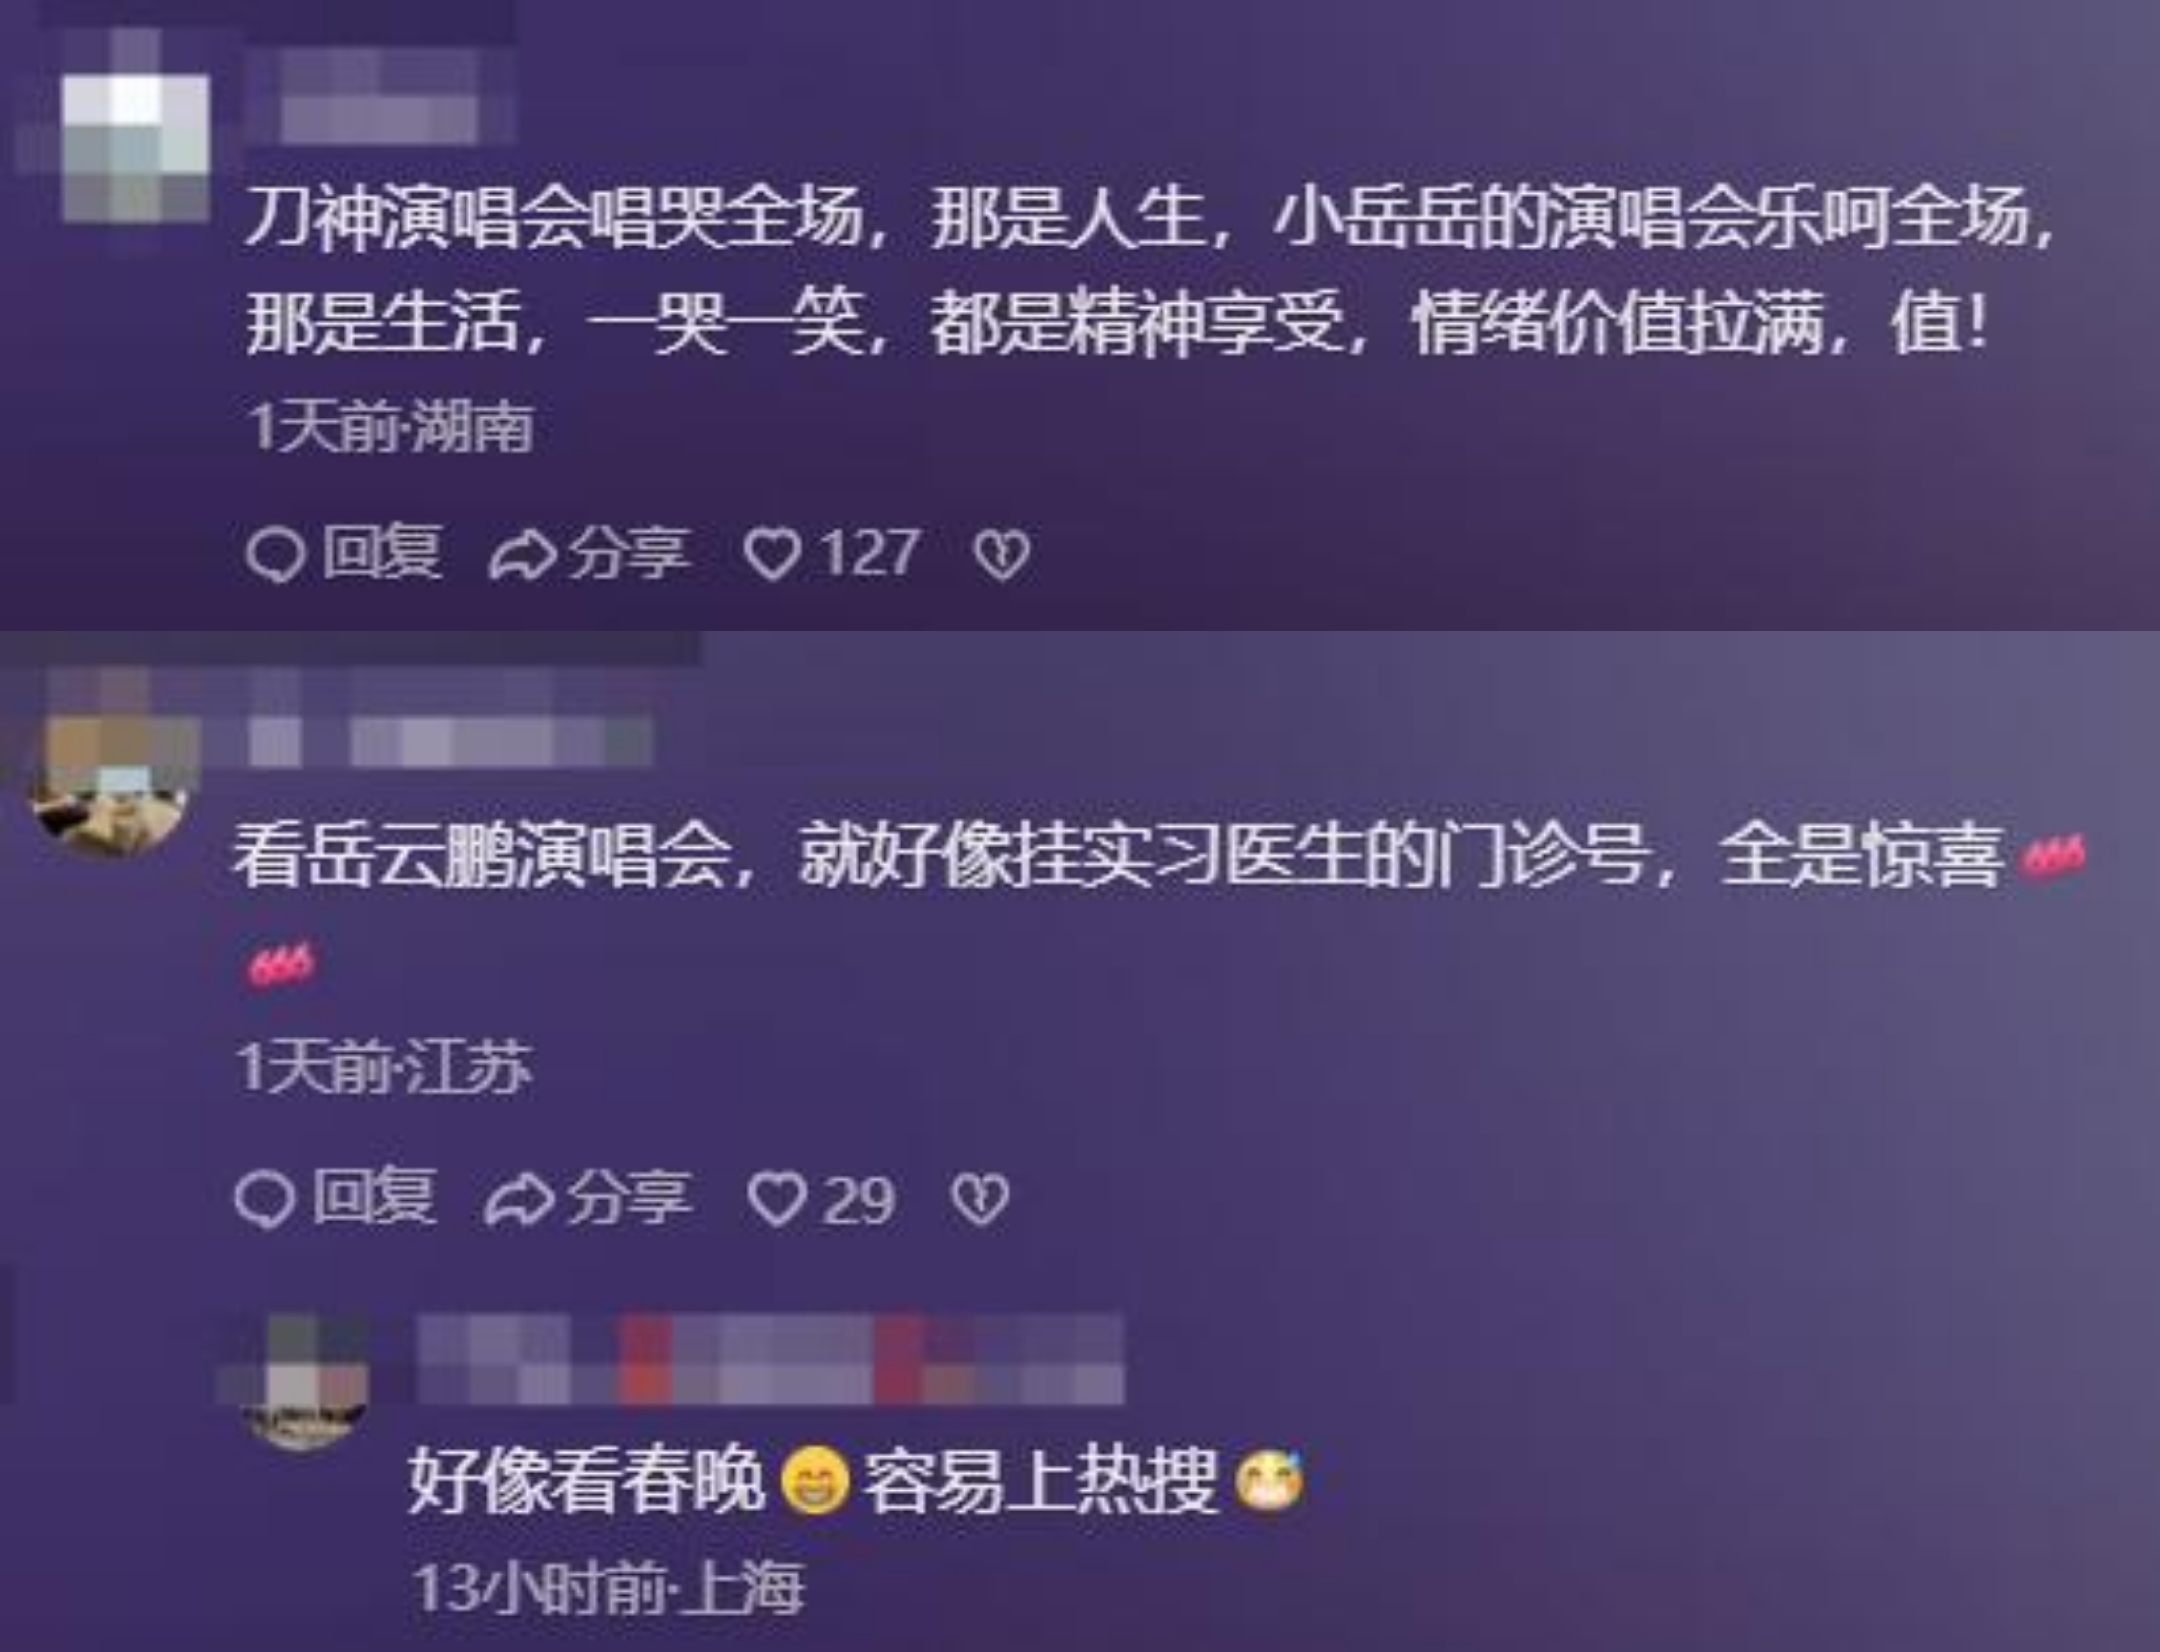The width and height of the screenshot is (2160, 1652).
Task: Click reply icon under the Hunan comment
Action: click(274, 555)
